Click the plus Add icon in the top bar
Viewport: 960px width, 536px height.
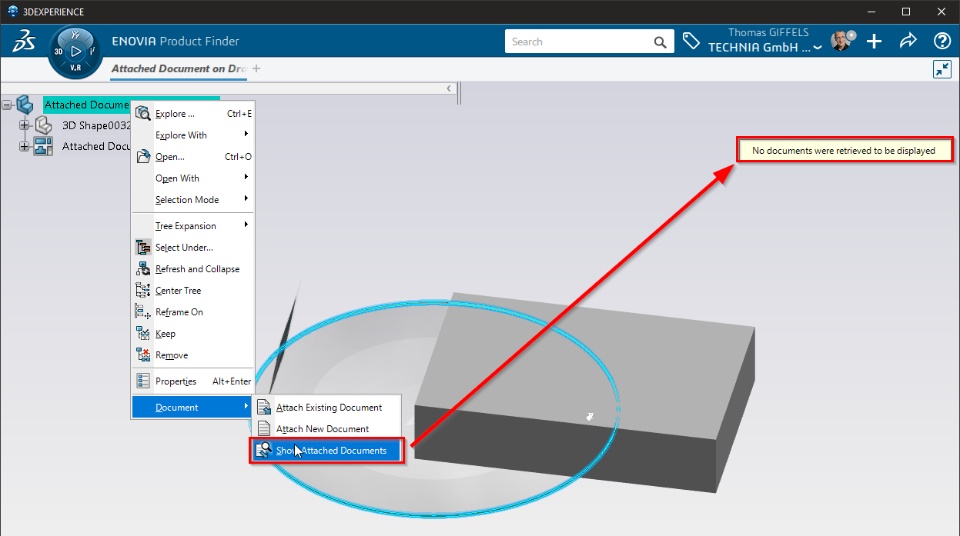[874, 41]
